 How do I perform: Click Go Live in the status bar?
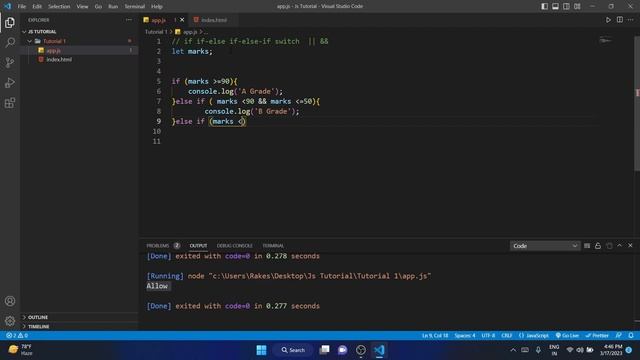[x=567, y=336]
